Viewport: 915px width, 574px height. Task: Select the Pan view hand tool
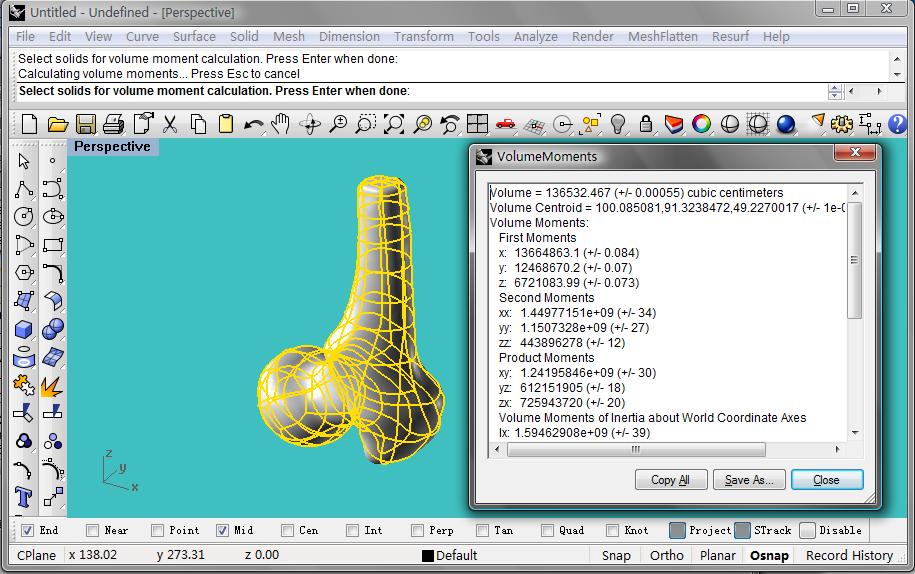[x=281, y=124]
